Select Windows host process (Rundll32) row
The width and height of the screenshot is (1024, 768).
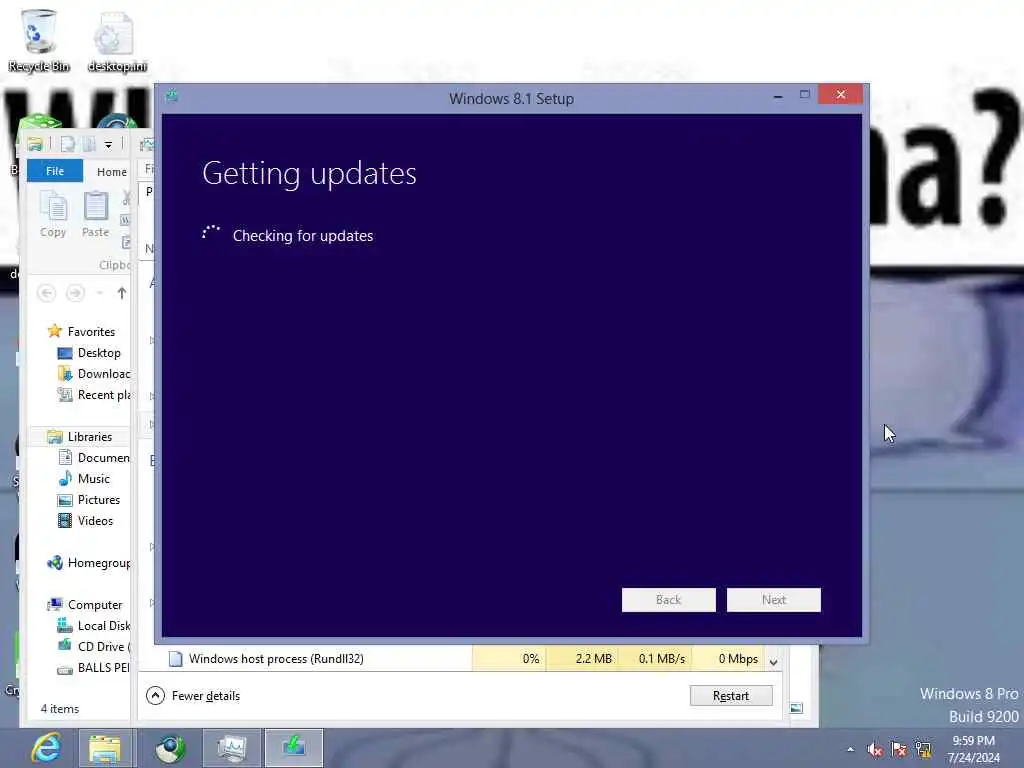[458, 658]
